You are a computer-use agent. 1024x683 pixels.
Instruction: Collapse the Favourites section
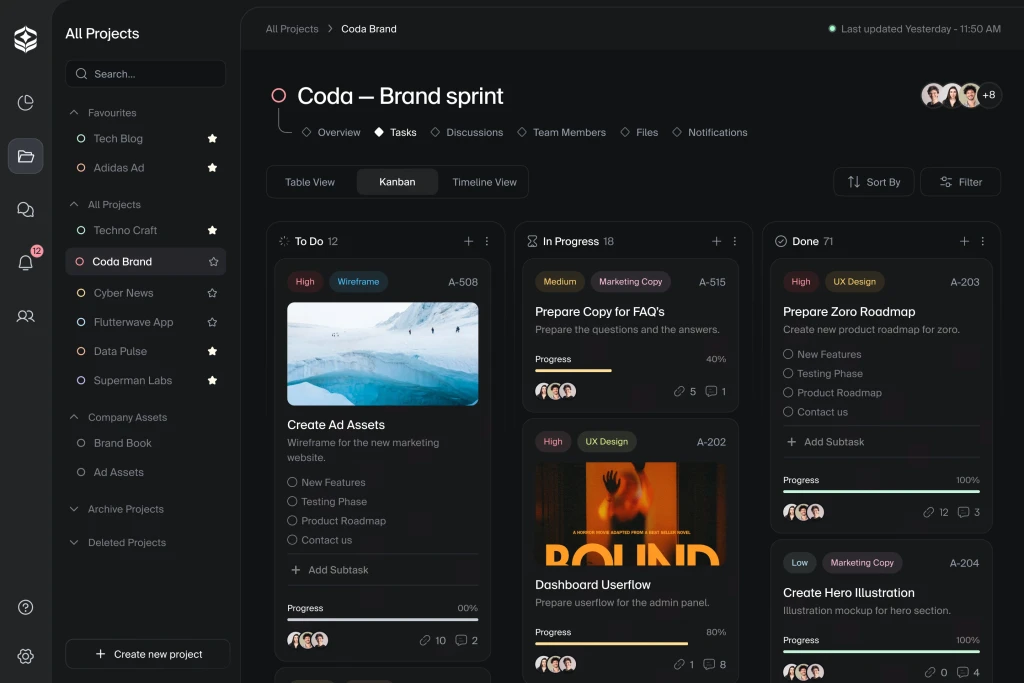click(74, 112)
